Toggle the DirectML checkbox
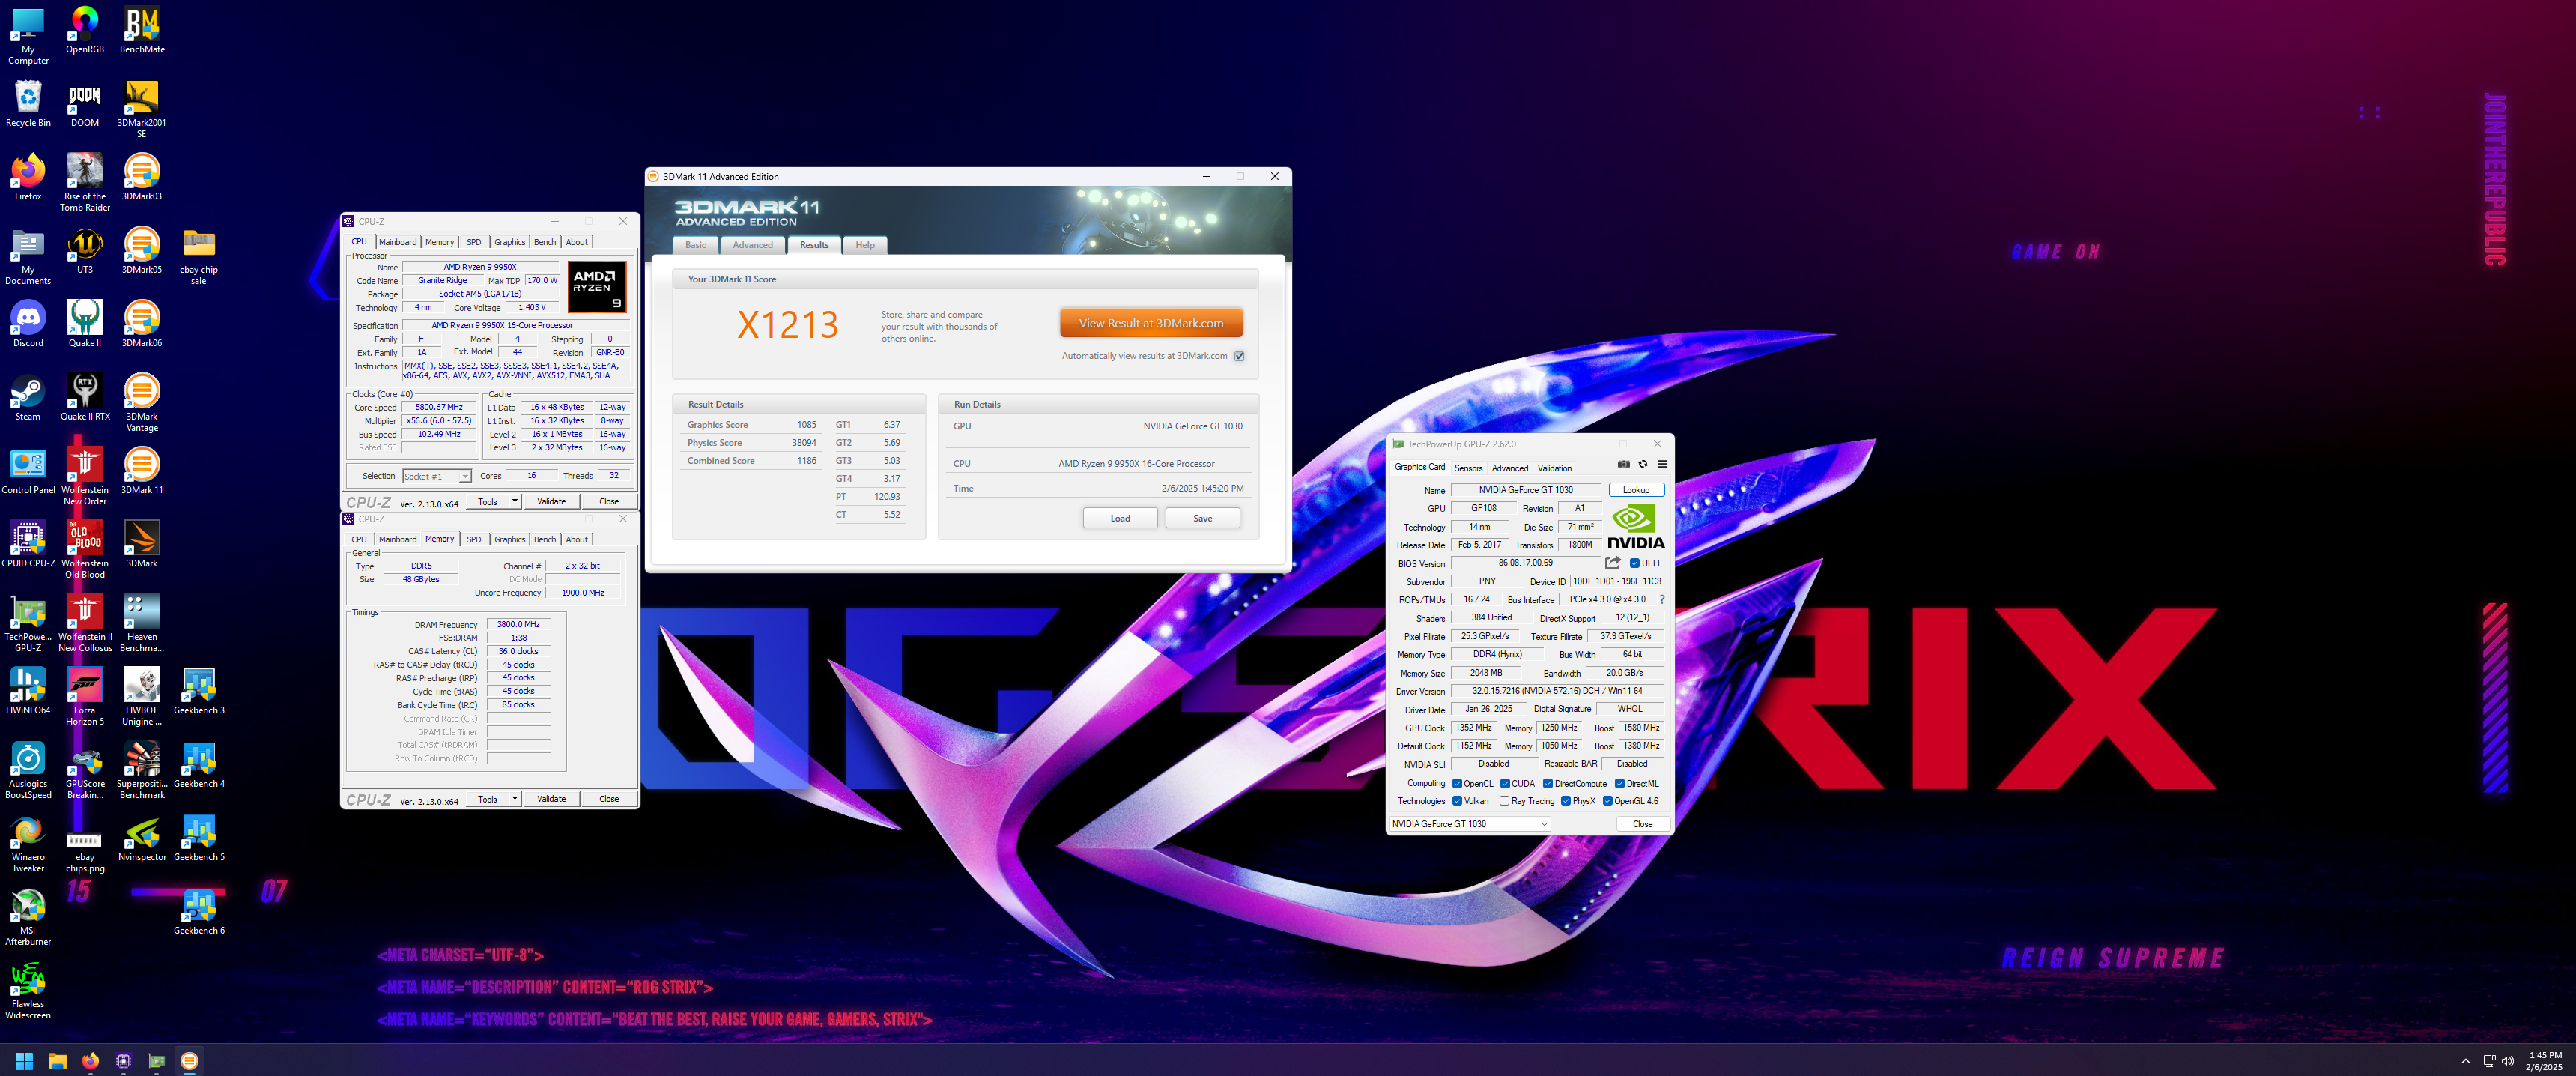The height and width of the screenshot is (1076, 2576). coord(1619,783)
